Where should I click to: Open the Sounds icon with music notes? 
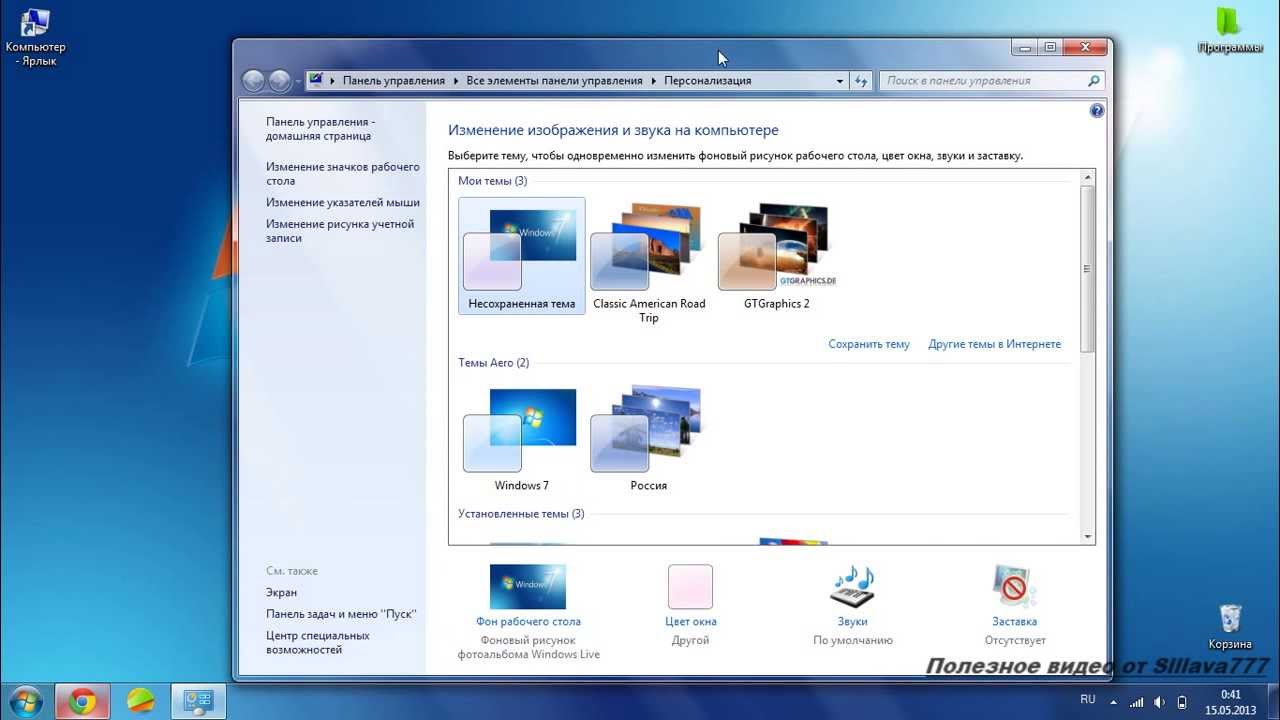pos(852,587)
